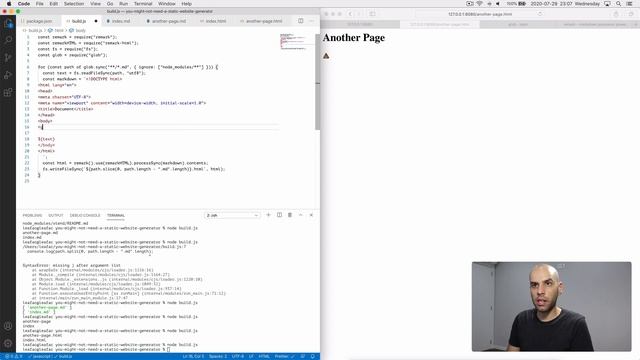Screen dimensions: 640x360
Task: Switch to the PROBLEMS panel tab
Action: coord(32,215)
